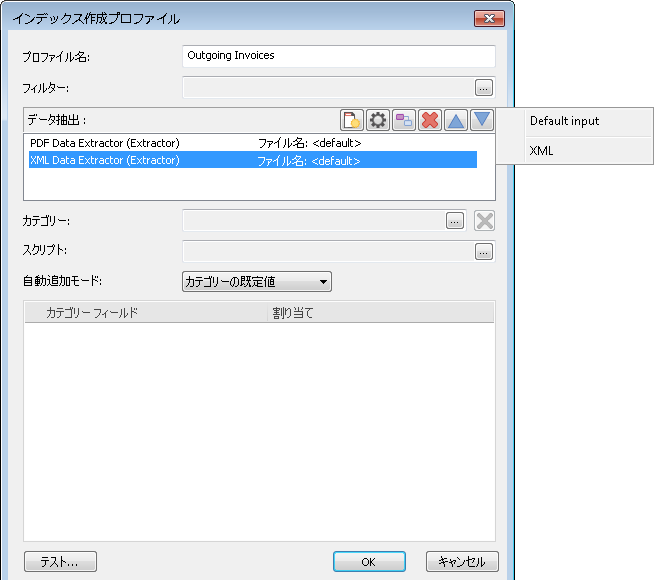657x580 pixels.
Task: Click the テスト... button
Action: (x=60, y=562)
